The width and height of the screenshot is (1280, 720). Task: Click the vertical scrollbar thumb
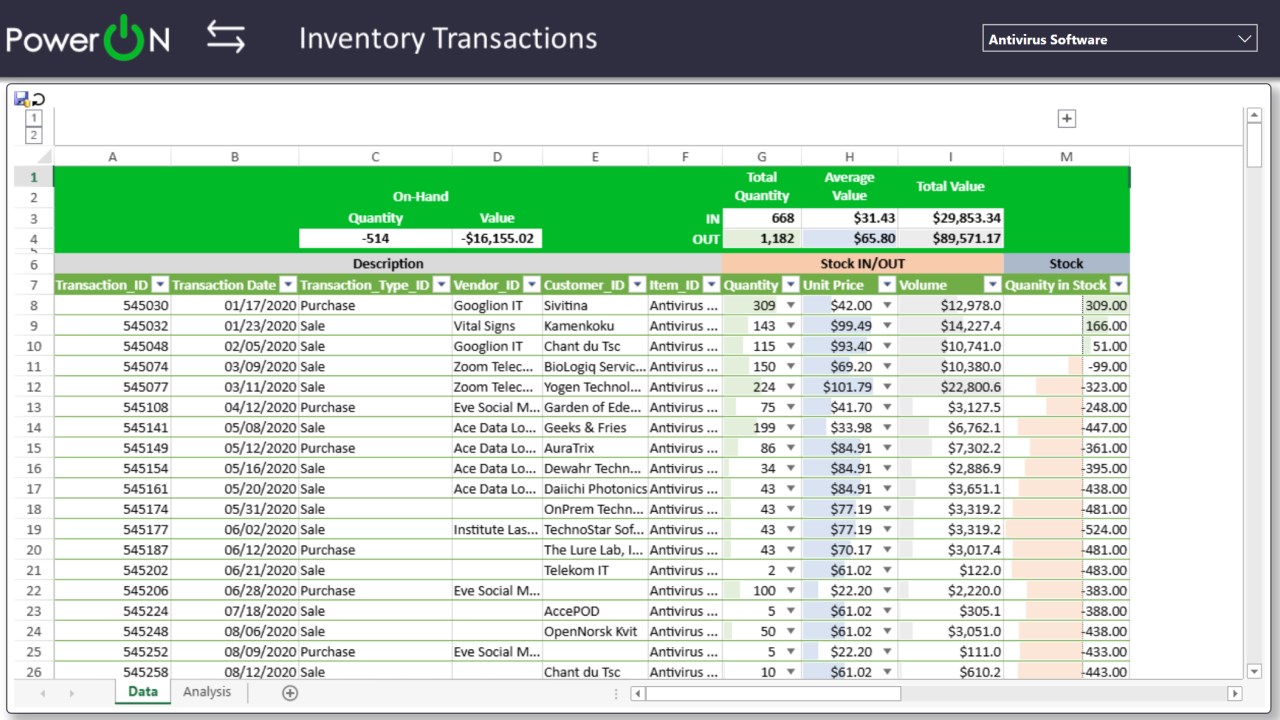coord(1255,145)
